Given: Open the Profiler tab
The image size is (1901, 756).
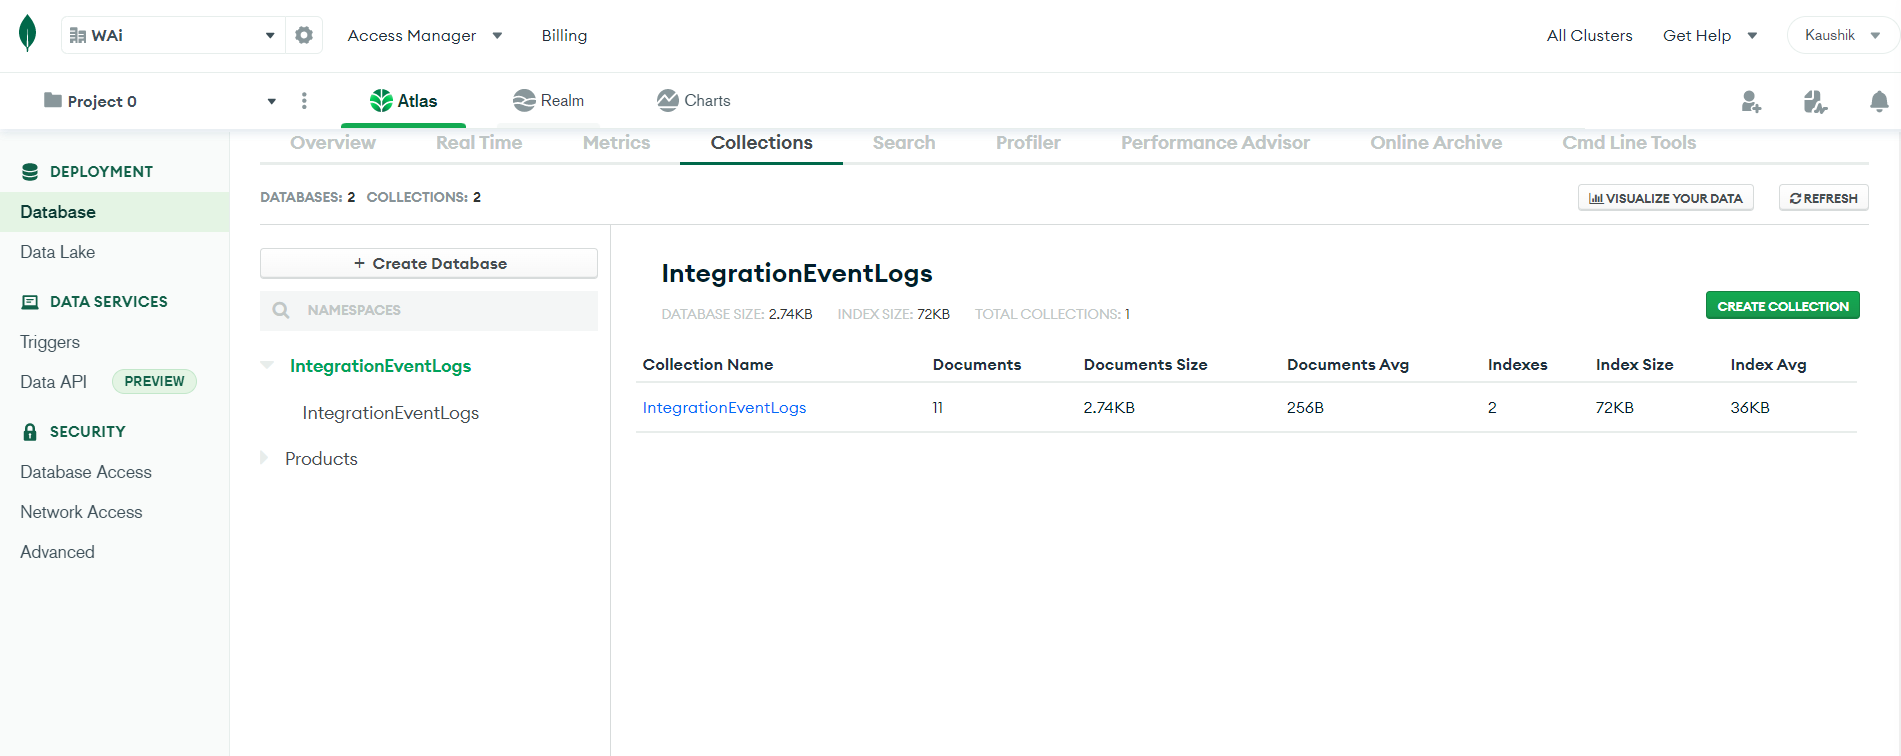Looking at the screenshot, I should [1028, 142].
